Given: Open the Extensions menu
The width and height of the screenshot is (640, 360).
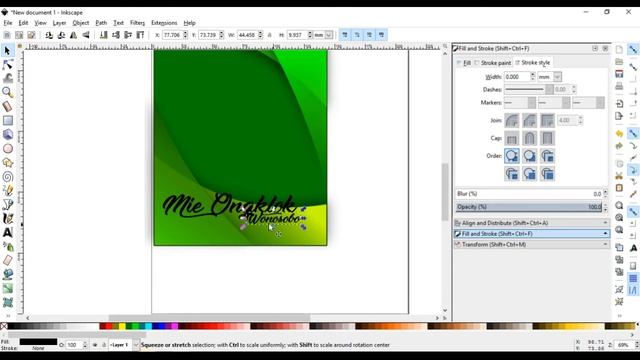Looking at the screenshot, I should point(164,23).
